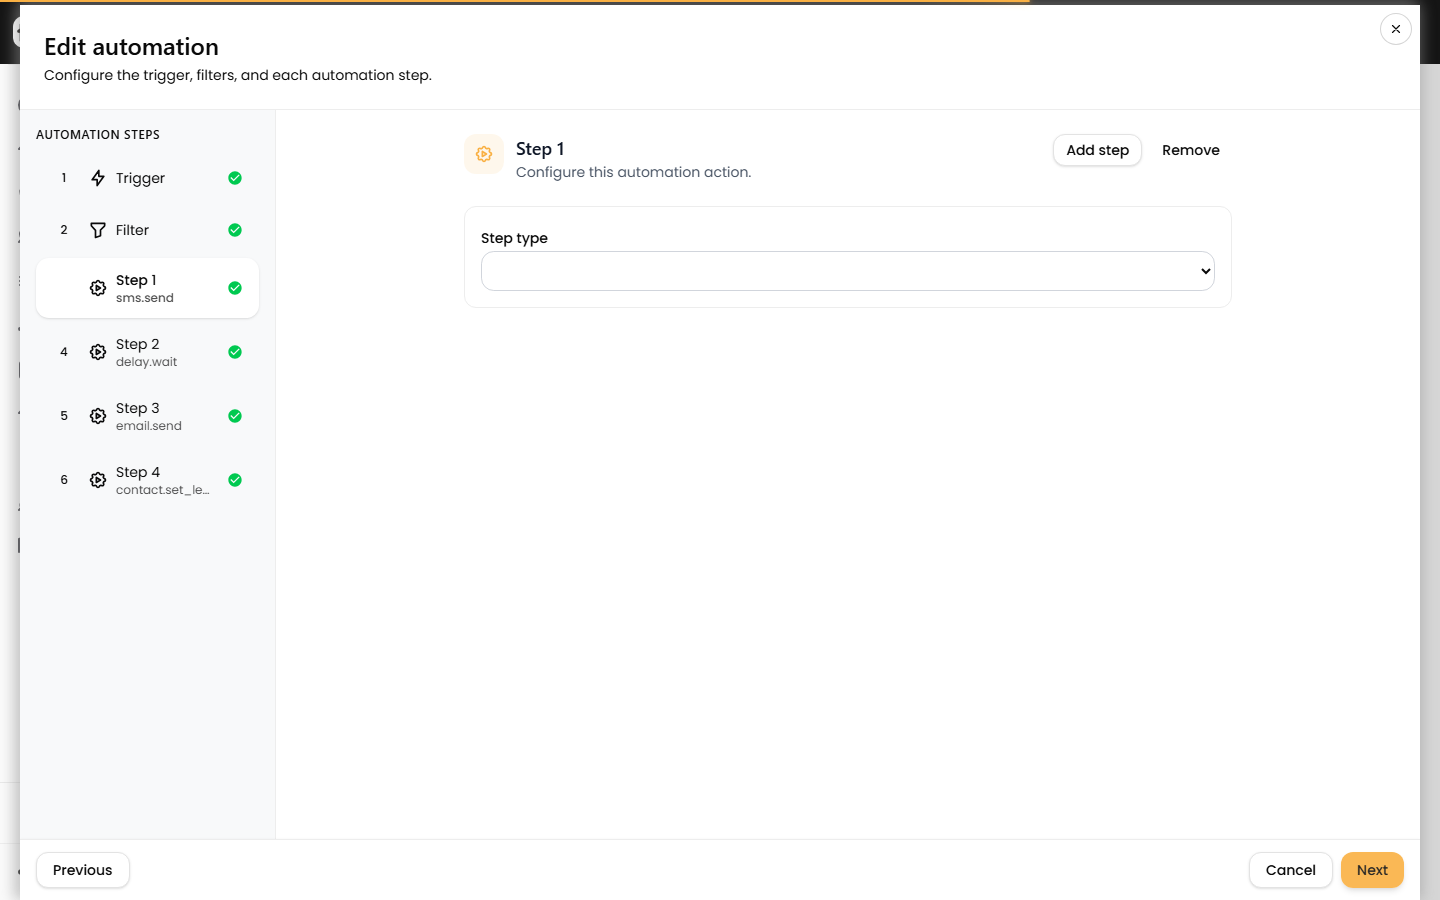Click the Trigger lightning bolt icon
This screenshot has height=900, width=1440.
pyautogui.click(x=98, y=178)
